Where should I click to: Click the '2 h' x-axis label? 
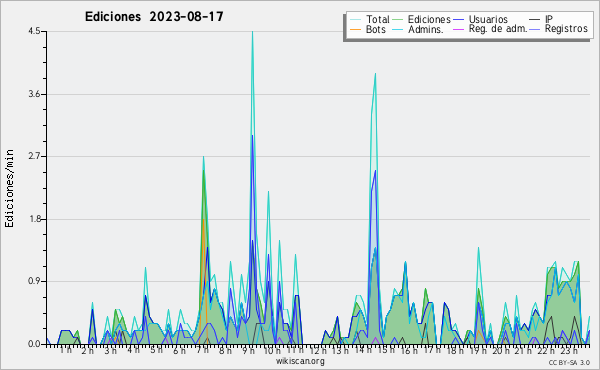point(88,351)
